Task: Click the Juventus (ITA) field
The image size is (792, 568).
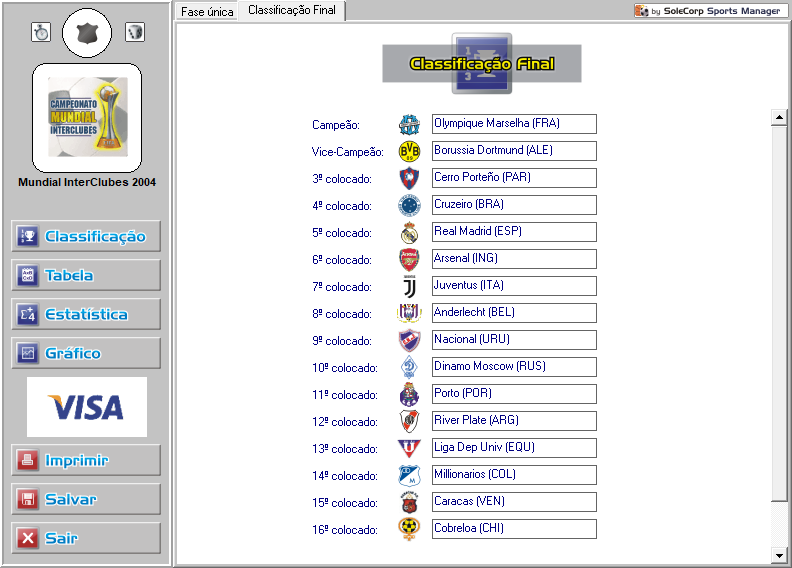Action: (514, 286)
